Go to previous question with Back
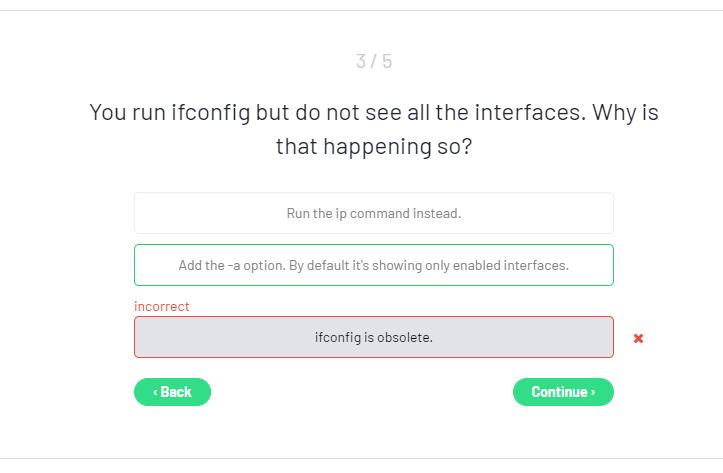The width and height of the screenshot is (723, 473). coord(172,392)
